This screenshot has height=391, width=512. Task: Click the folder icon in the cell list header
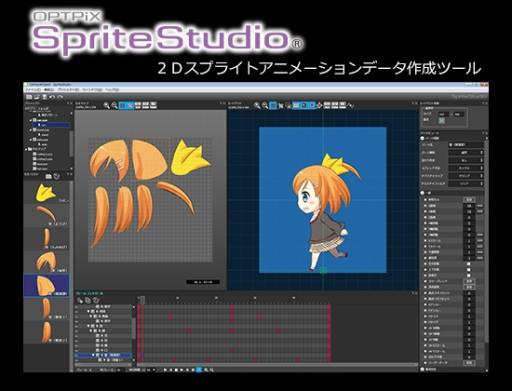click(48, 176)
